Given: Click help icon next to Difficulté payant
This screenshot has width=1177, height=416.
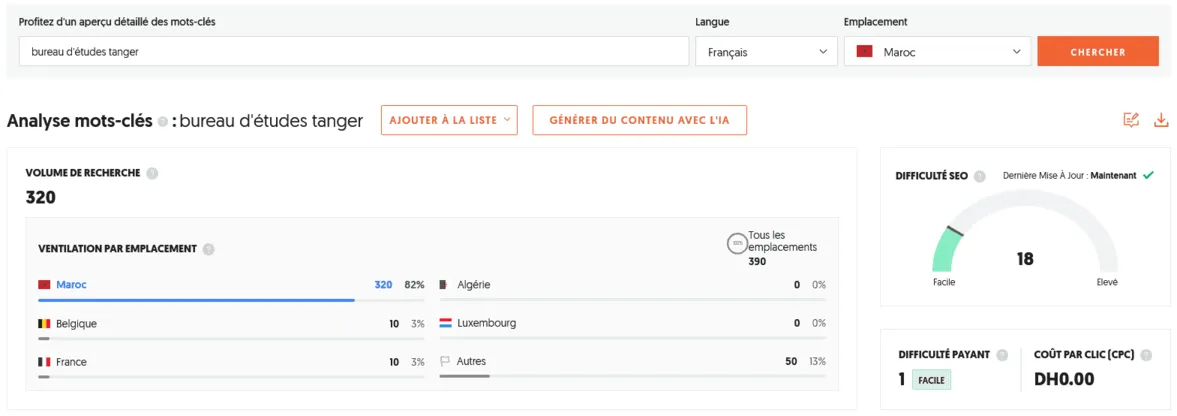Looking at the screenshot, I should pyautogui.click(x=1002, y=355).
